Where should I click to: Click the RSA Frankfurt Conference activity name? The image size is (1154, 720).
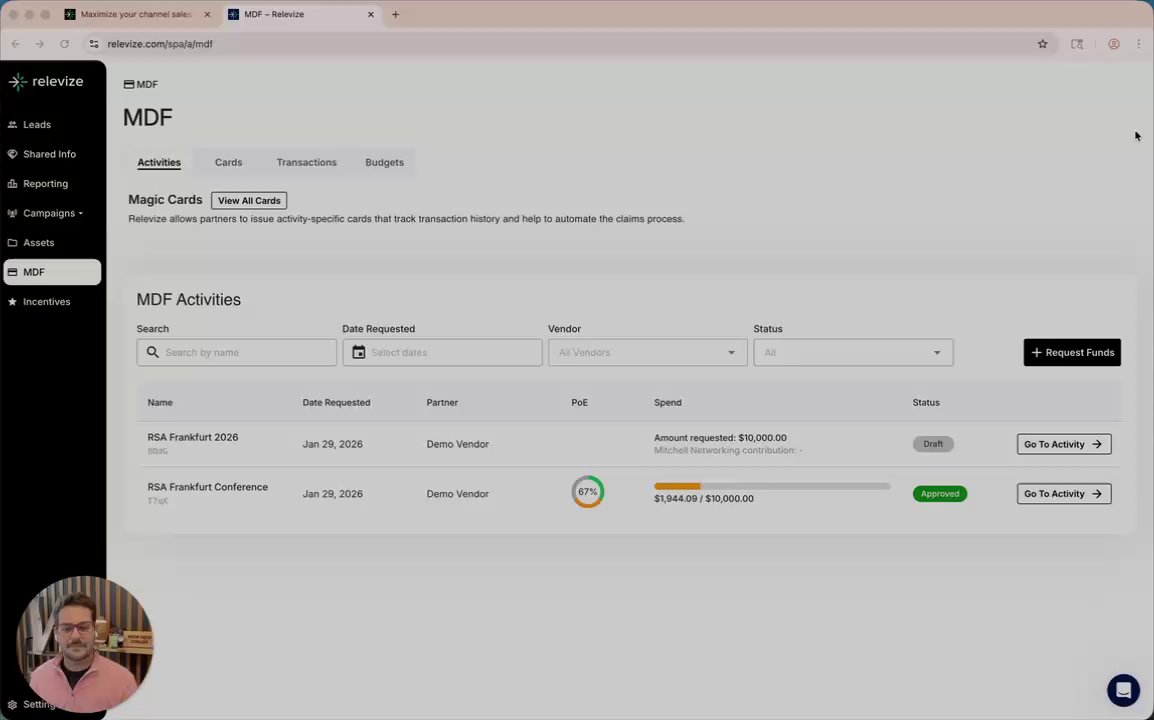click(208, 487)
